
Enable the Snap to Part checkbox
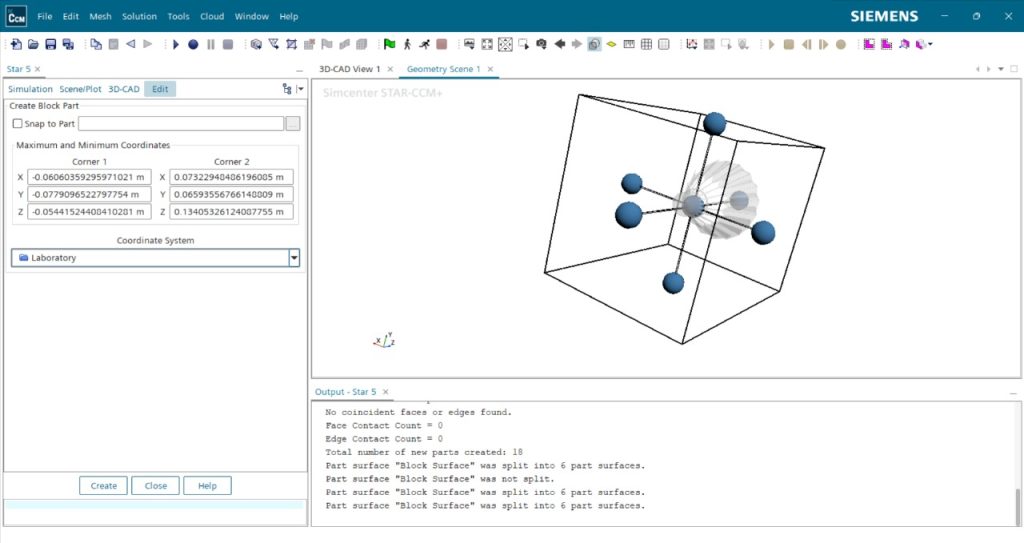point(17,124)
